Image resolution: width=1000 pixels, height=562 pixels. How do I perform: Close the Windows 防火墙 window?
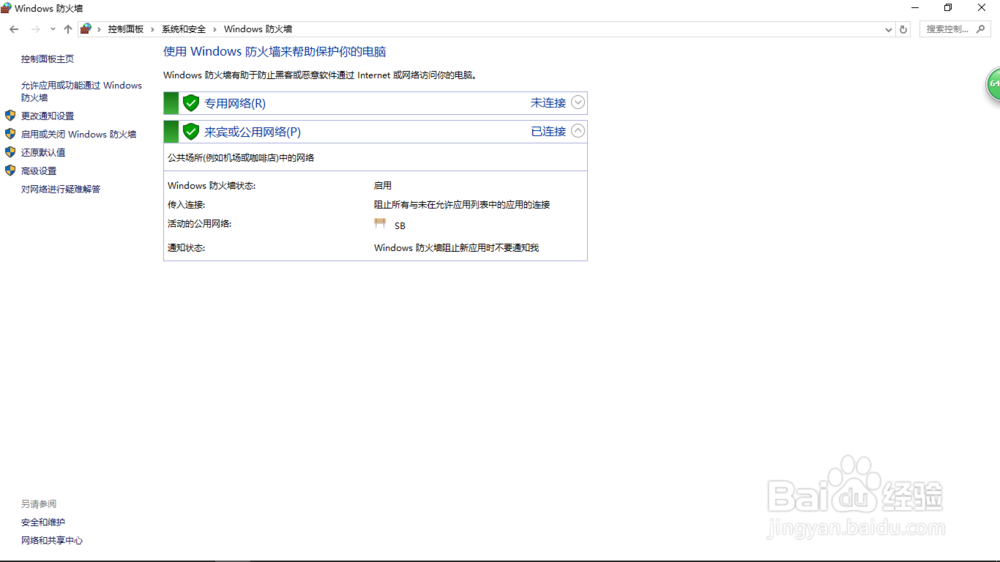pyautogui.click(x=982, y=8)
